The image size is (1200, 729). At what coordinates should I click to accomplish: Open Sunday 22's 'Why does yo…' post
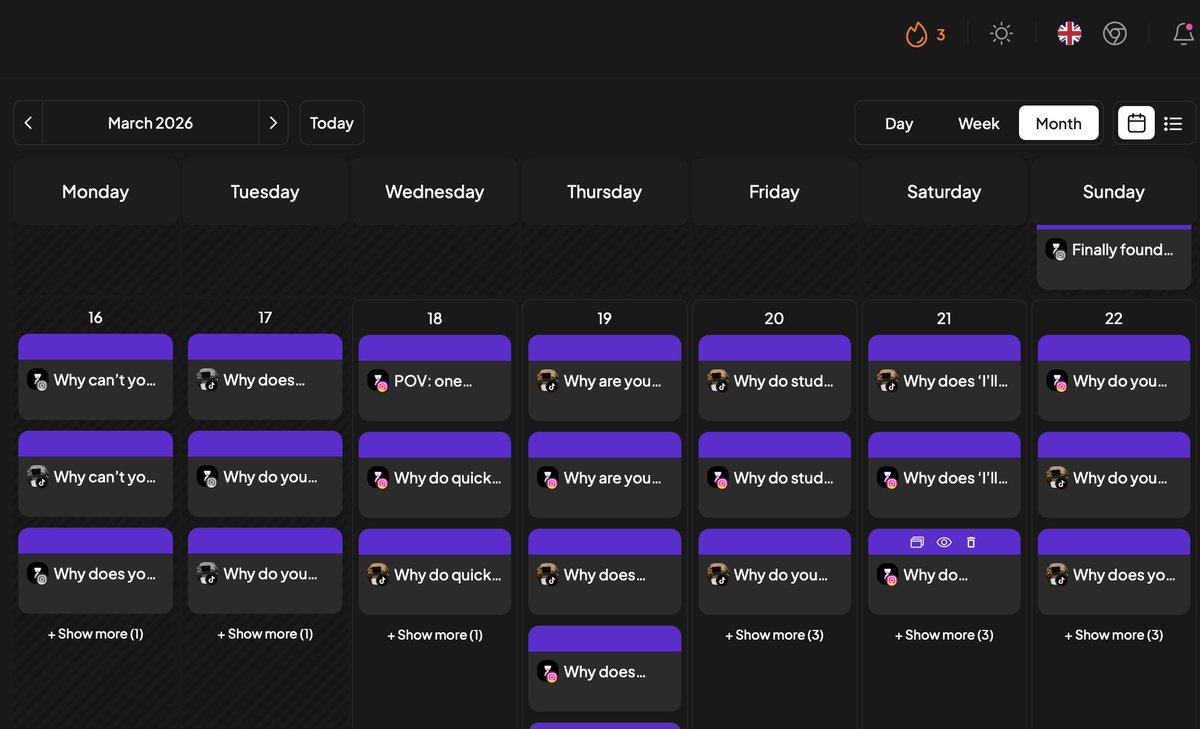(1114, 572)
